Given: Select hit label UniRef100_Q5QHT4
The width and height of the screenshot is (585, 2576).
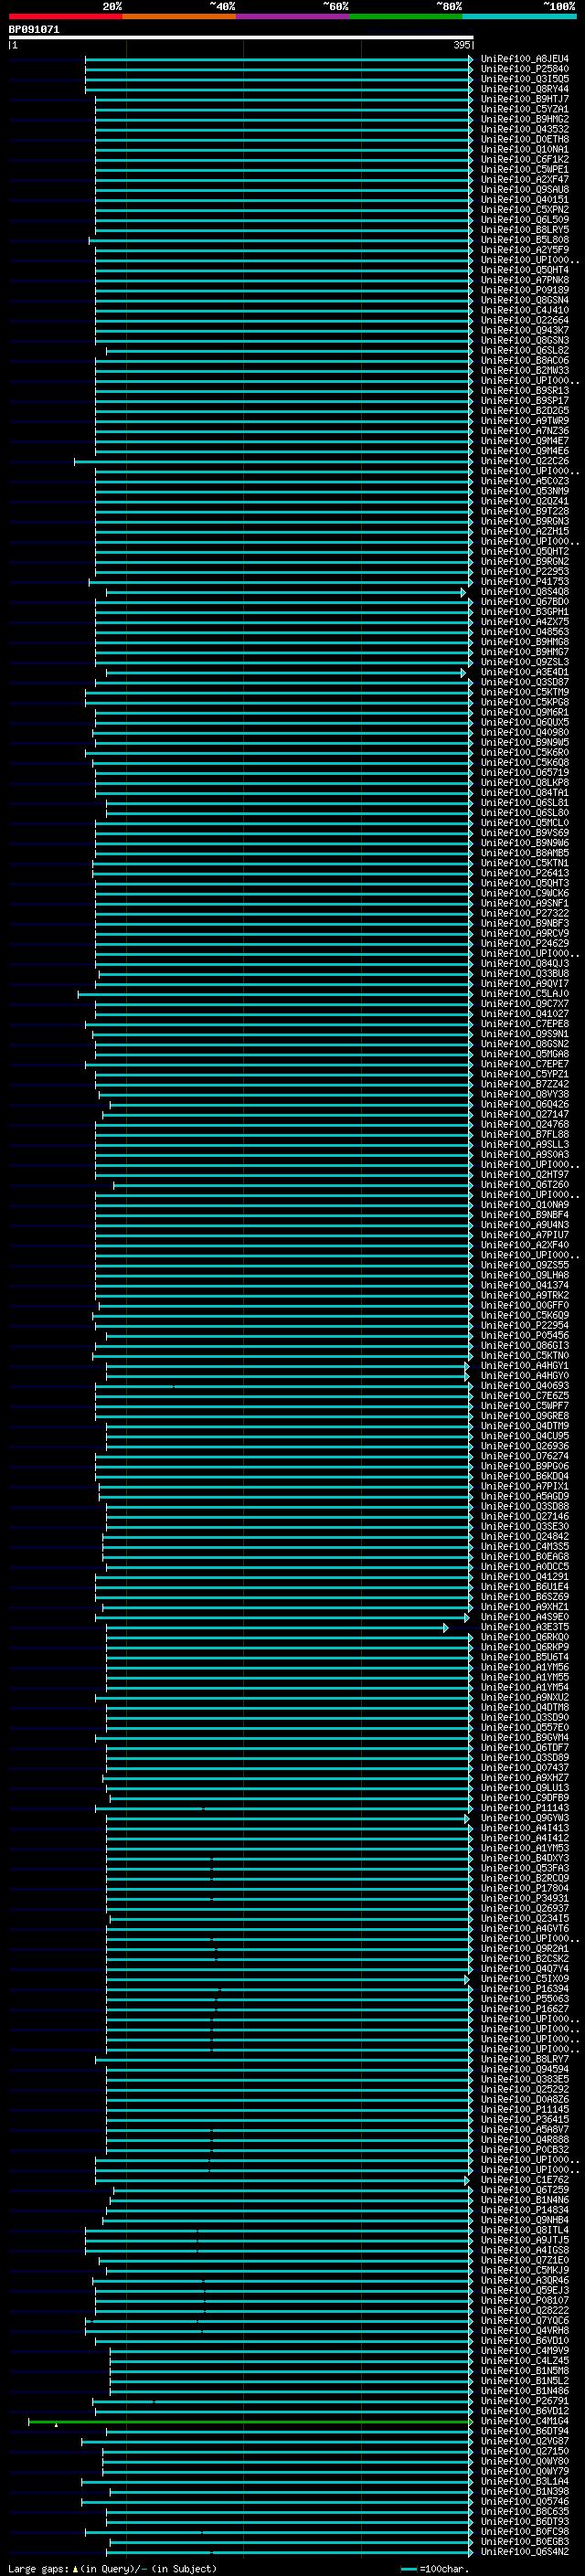Looking at the screenshot, I should pyautogui.click(x=525, y=270).
